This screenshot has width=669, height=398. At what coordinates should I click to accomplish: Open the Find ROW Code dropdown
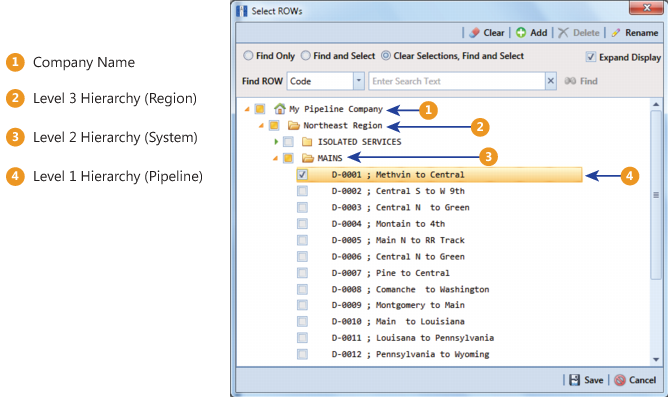pyautogui.click(x=359, y=81)
